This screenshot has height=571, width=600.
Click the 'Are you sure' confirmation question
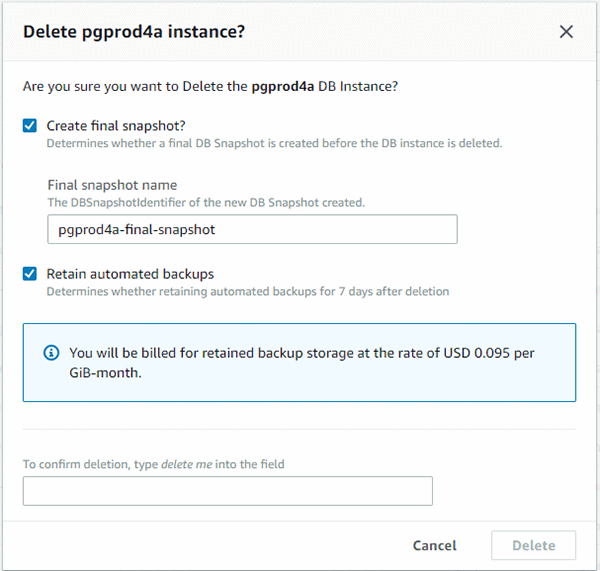(210, 86)
